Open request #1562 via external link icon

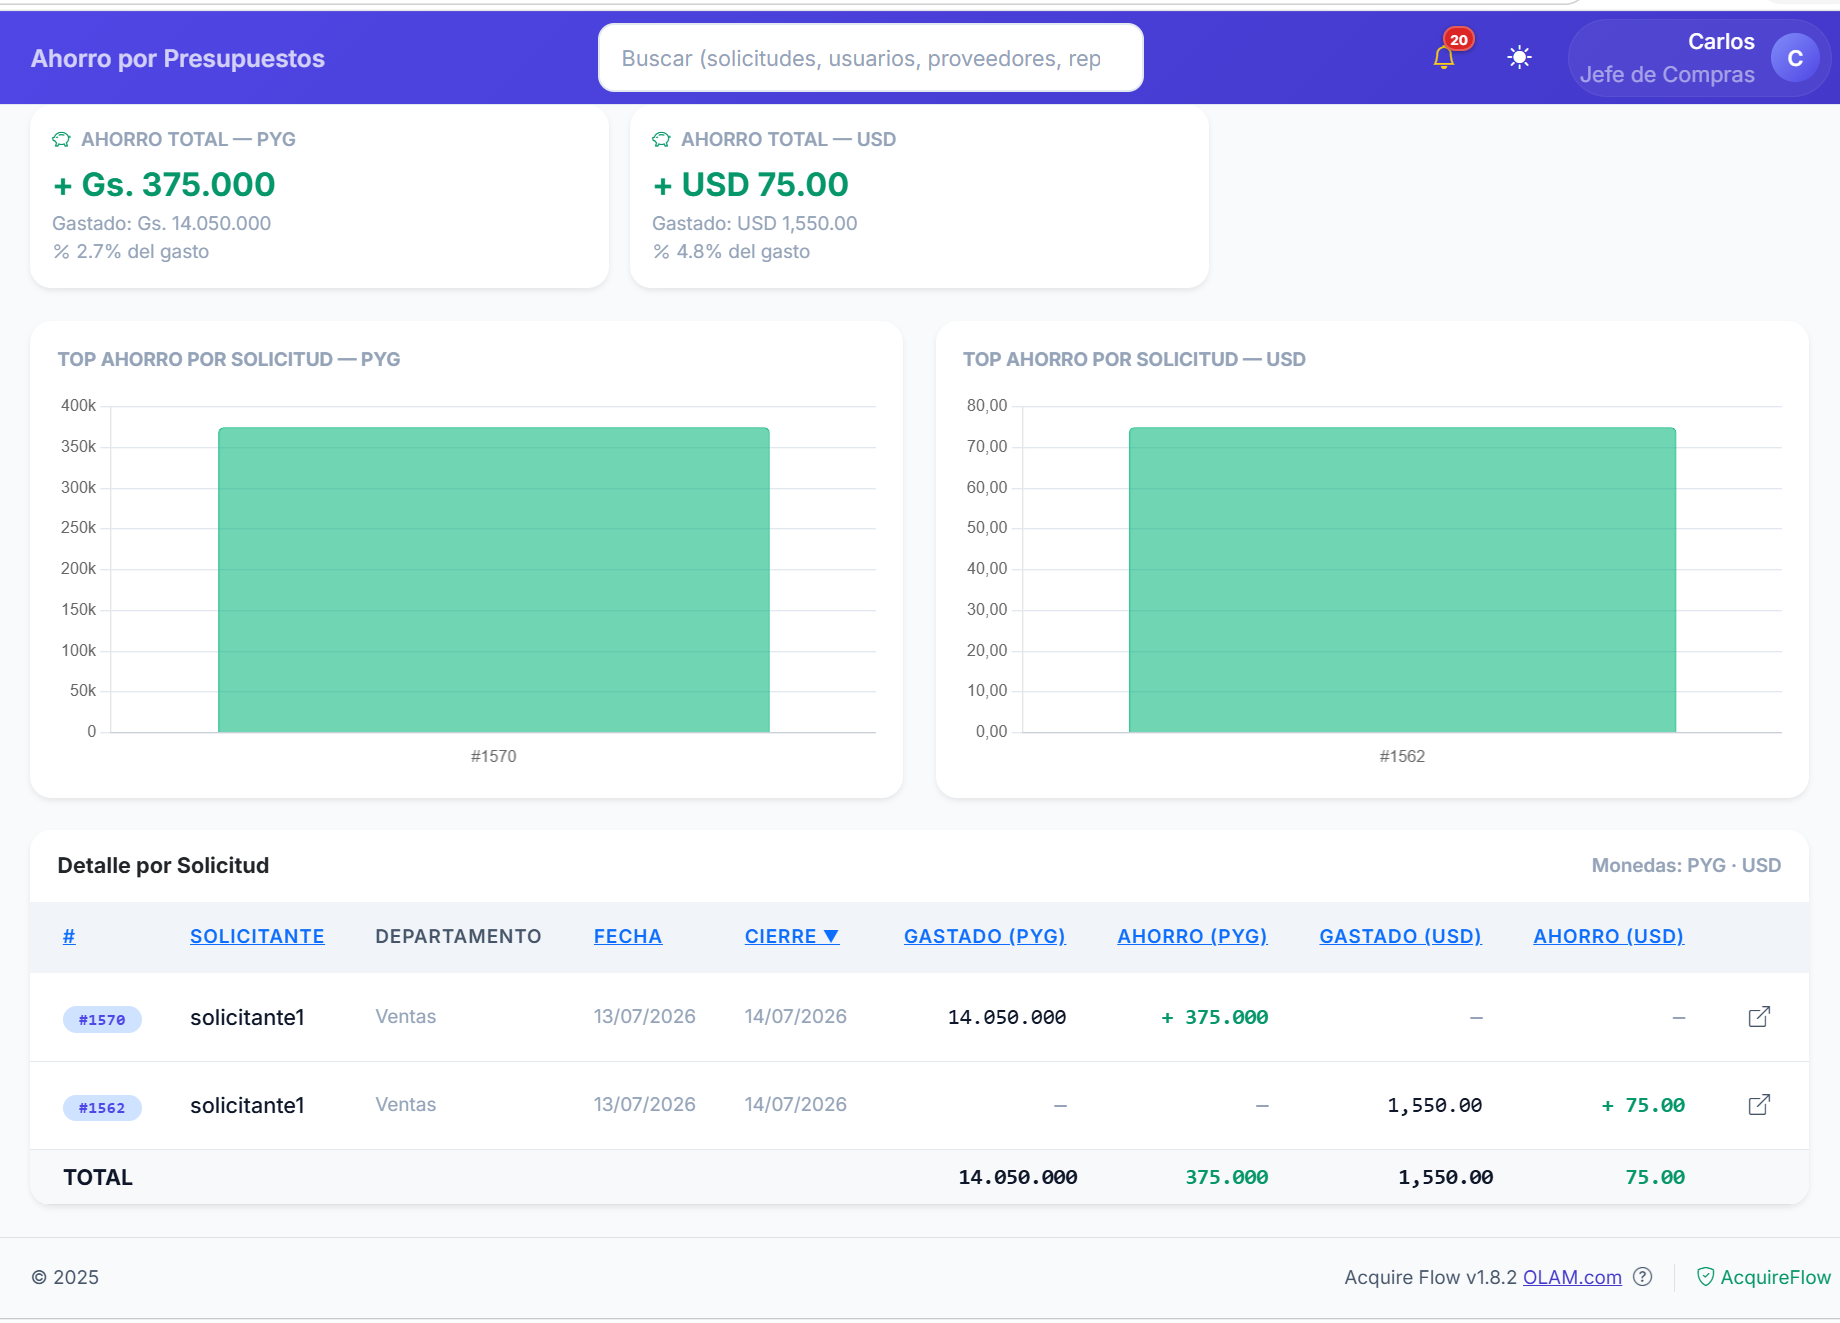(1759, 1105)
